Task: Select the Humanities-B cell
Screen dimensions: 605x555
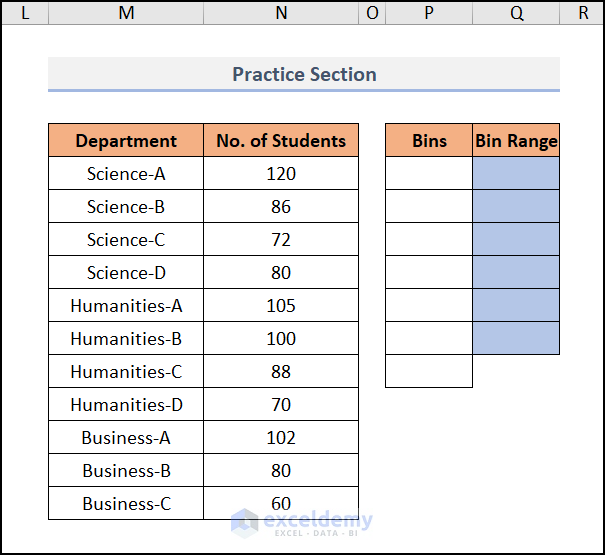Action: pyautogui.click(x=126, y=339)
